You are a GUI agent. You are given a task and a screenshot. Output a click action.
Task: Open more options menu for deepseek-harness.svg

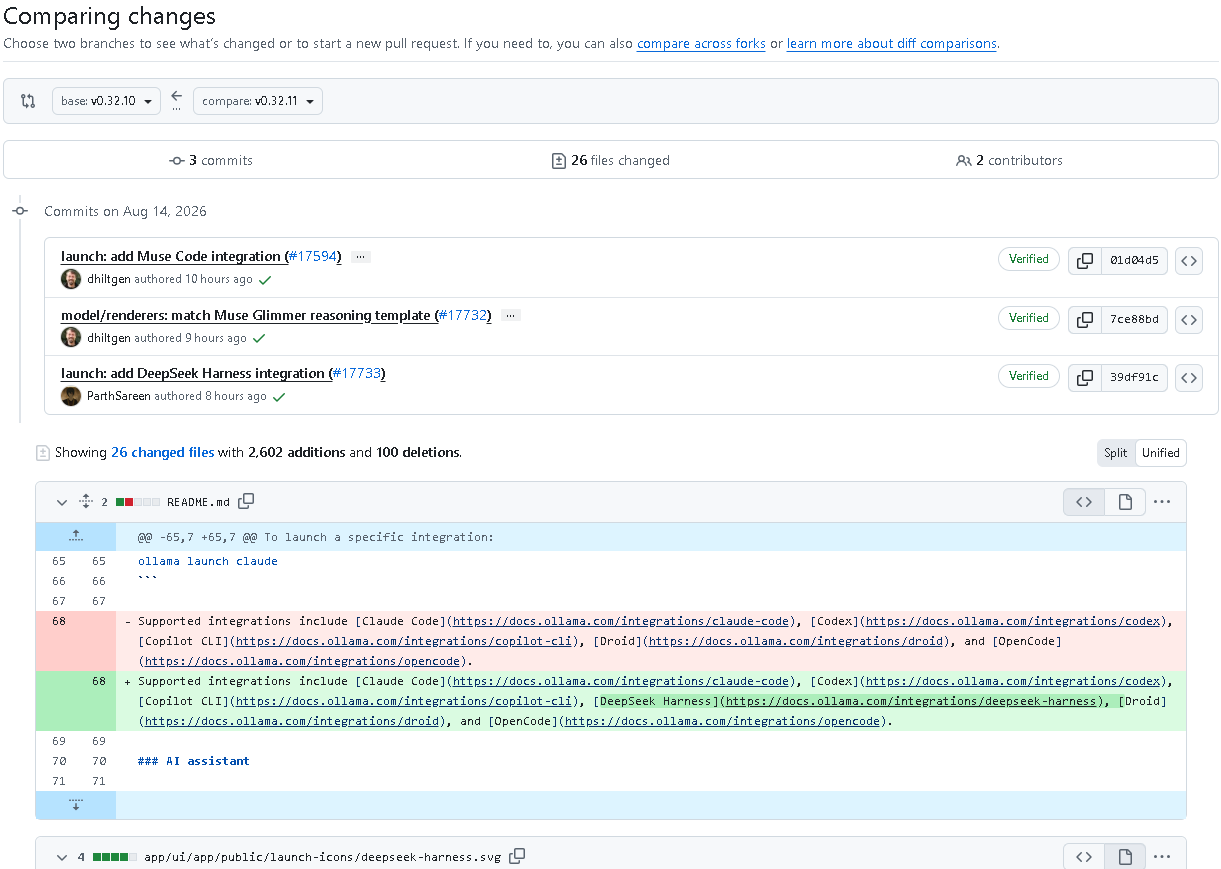[1162, 857]
